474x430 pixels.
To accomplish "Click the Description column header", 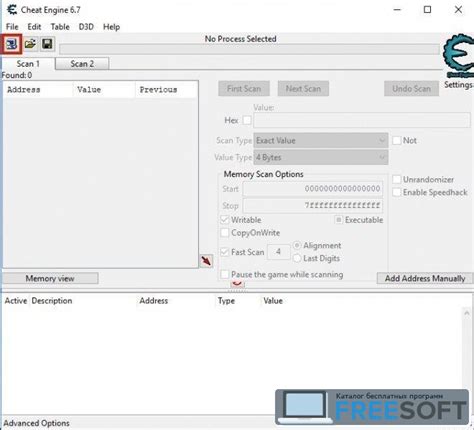I will (52, 301).
